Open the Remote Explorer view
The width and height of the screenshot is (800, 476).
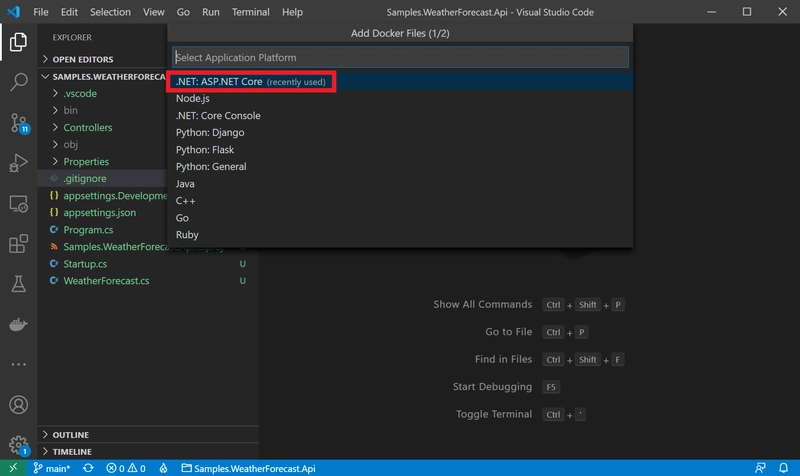coord(18,204)
